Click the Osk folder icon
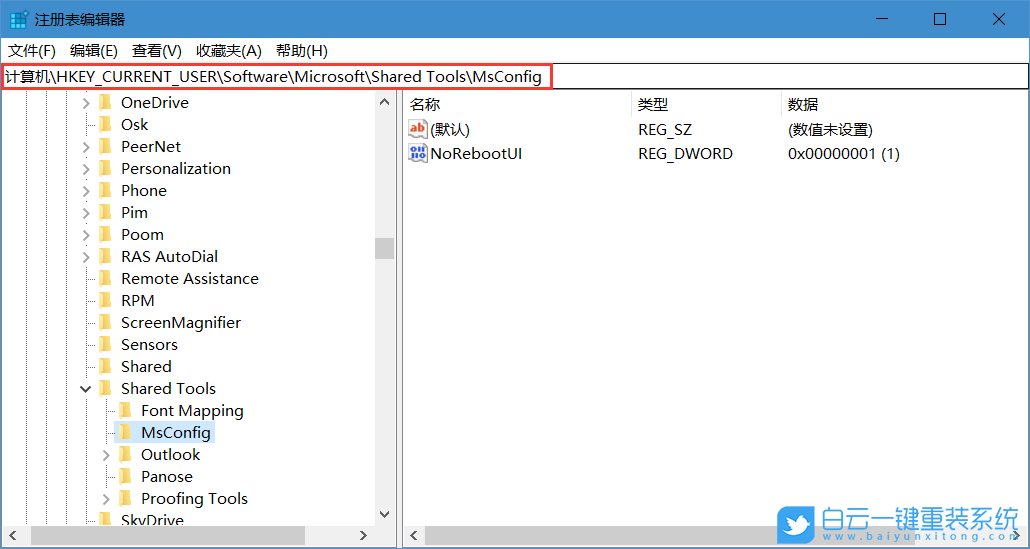 (105, 125)
